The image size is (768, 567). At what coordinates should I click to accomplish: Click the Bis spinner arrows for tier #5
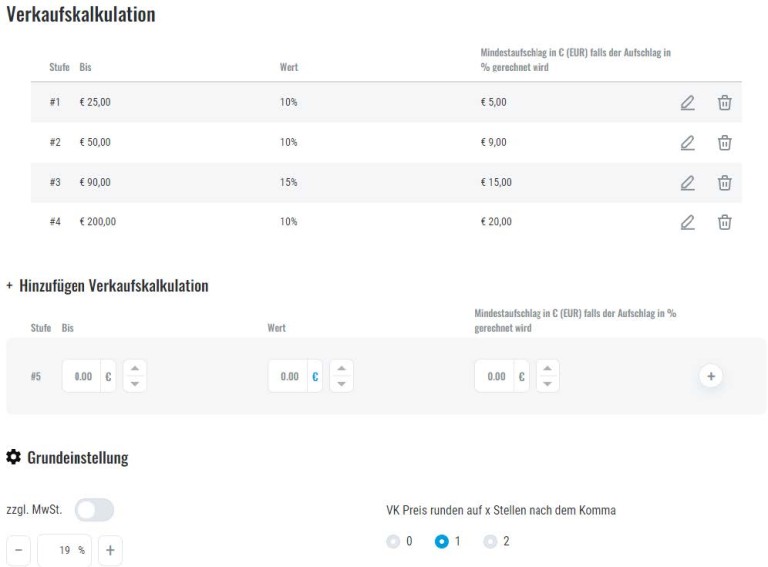click(x=135, y=376)
